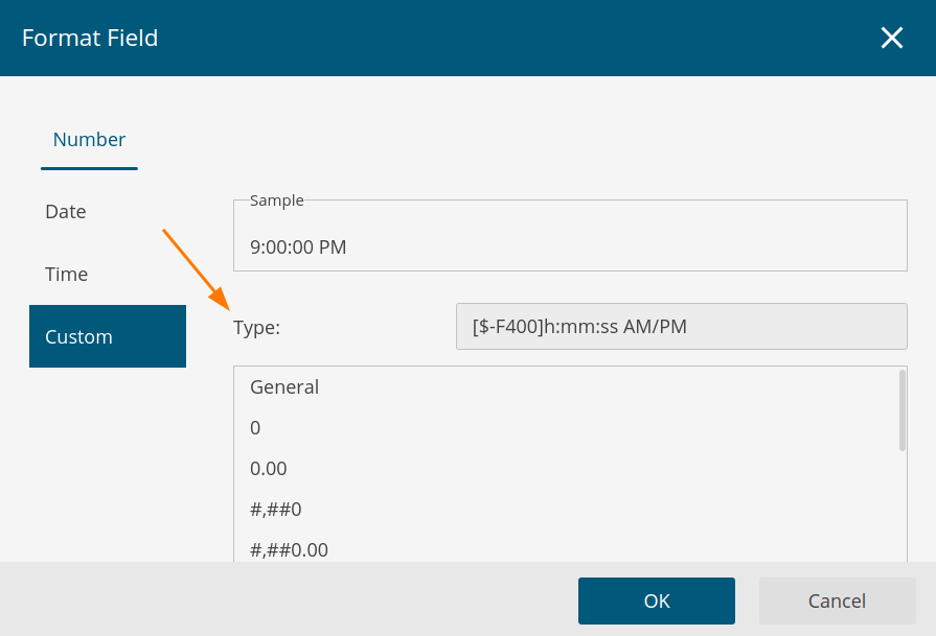Choose the #,##0 format entry
Screen dimensions: 936x636
(276, 510)
